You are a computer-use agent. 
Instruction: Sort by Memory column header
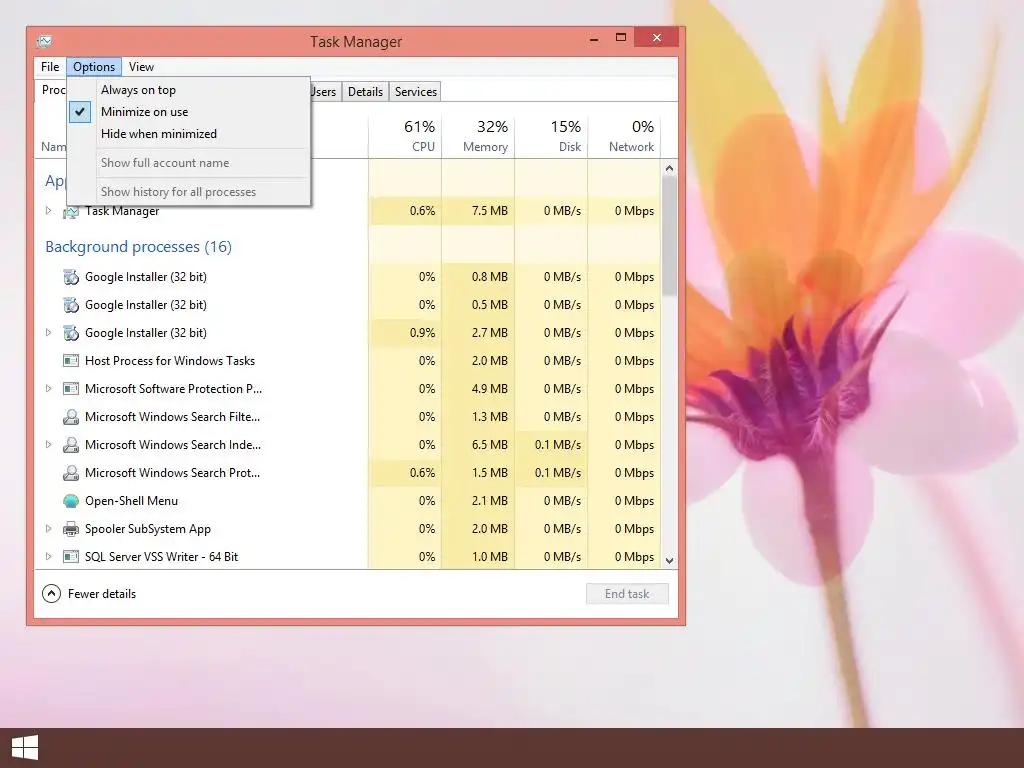[x=478, y=136]
